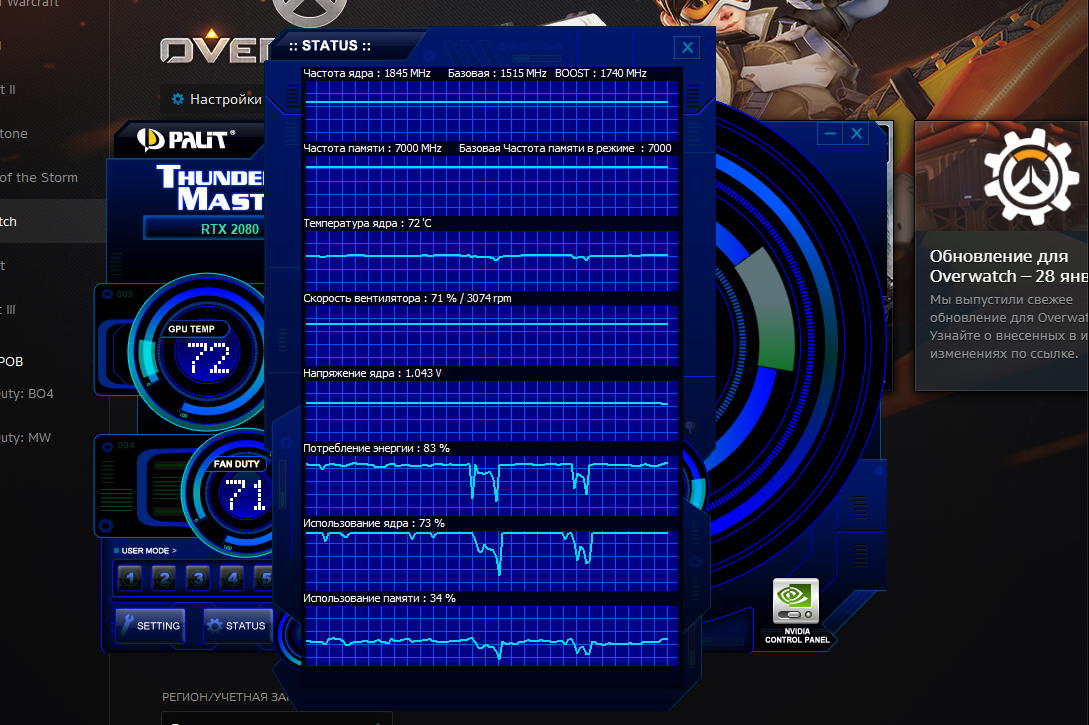Click the SETTING button in ThunderMaster
Image resolution: width=1089 pixels, height=725 pixels.
[151, 626]
